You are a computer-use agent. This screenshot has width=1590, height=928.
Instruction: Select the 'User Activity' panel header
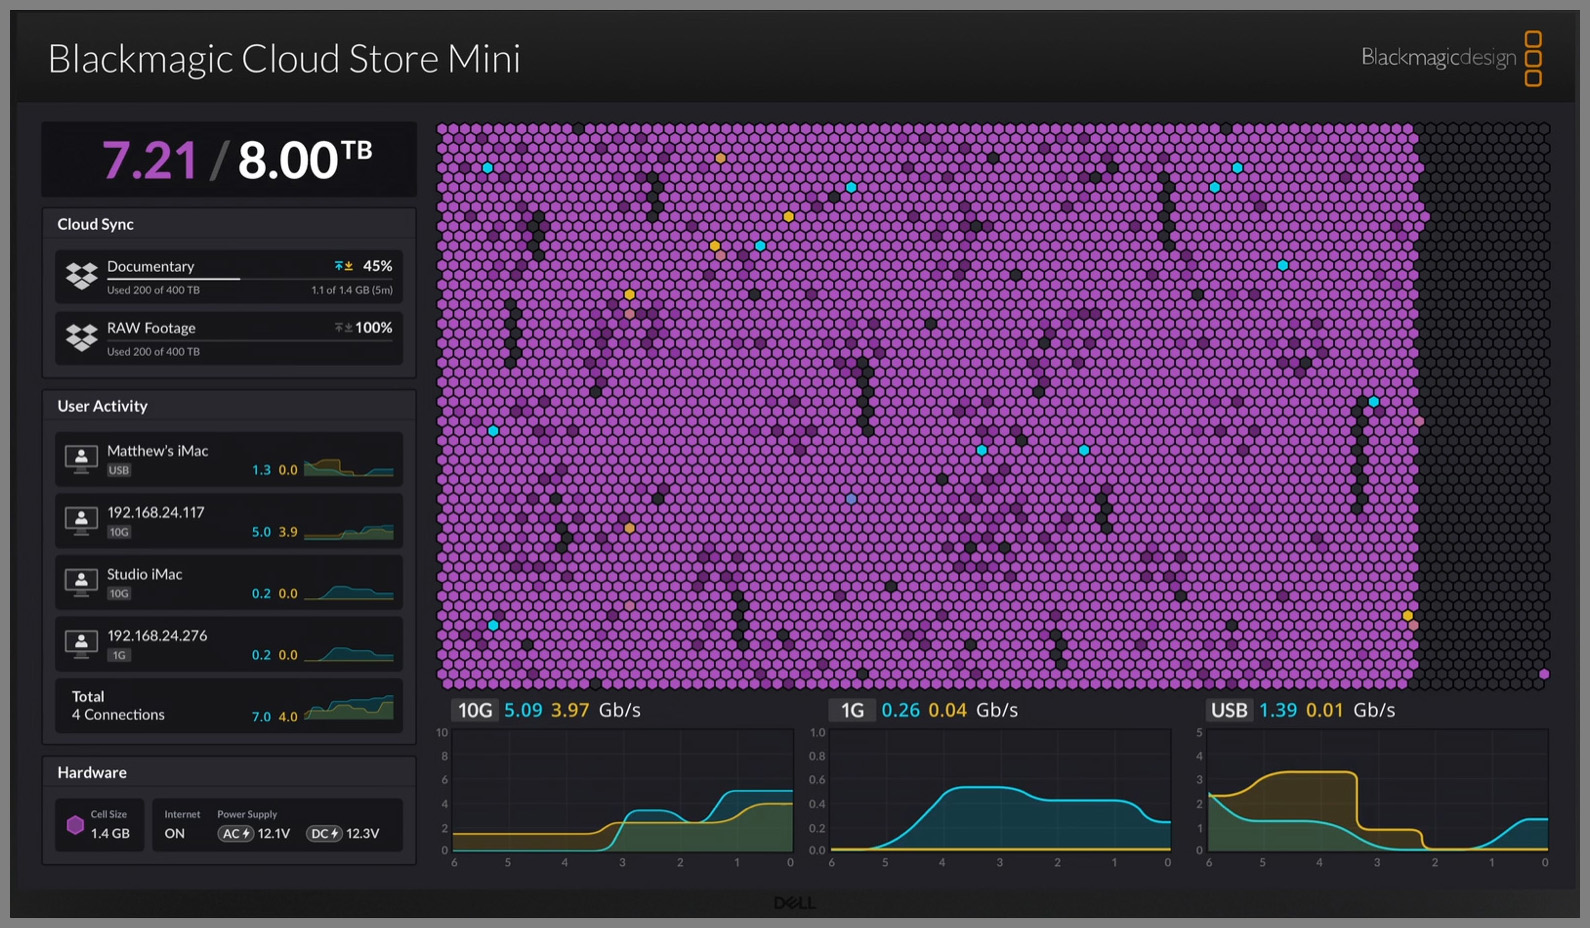coord(102,406)
